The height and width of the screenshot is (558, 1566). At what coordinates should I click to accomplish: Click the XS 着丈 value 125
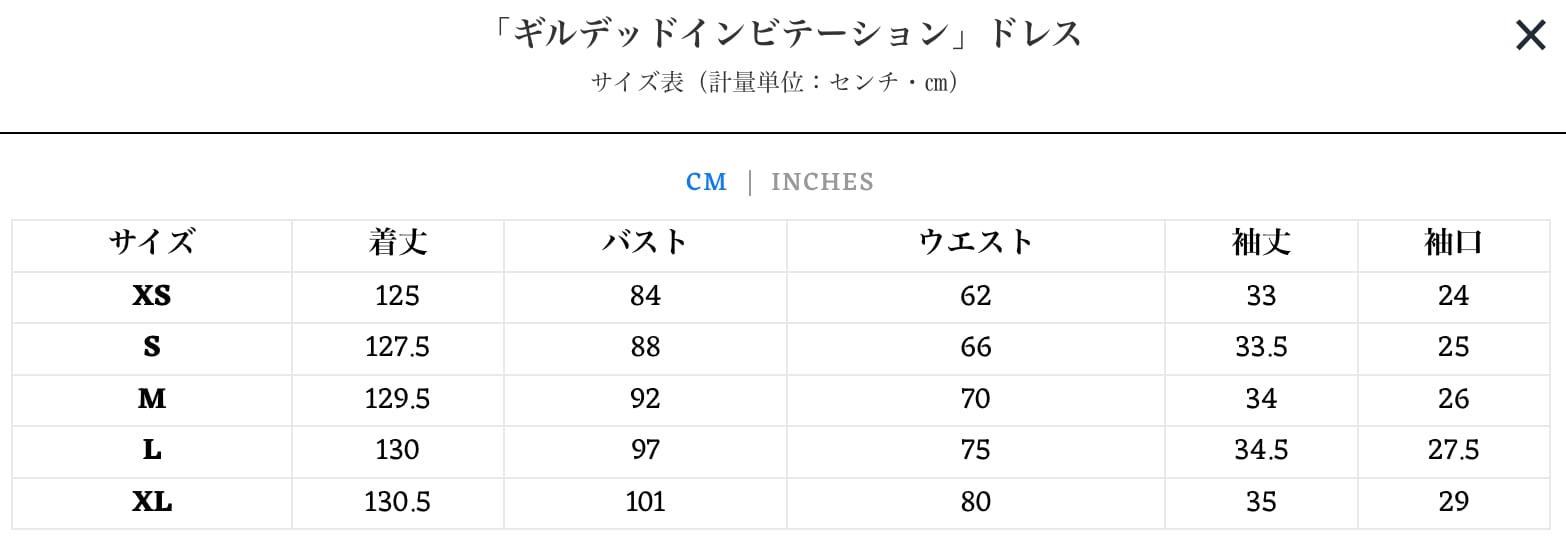coord(397,296)
